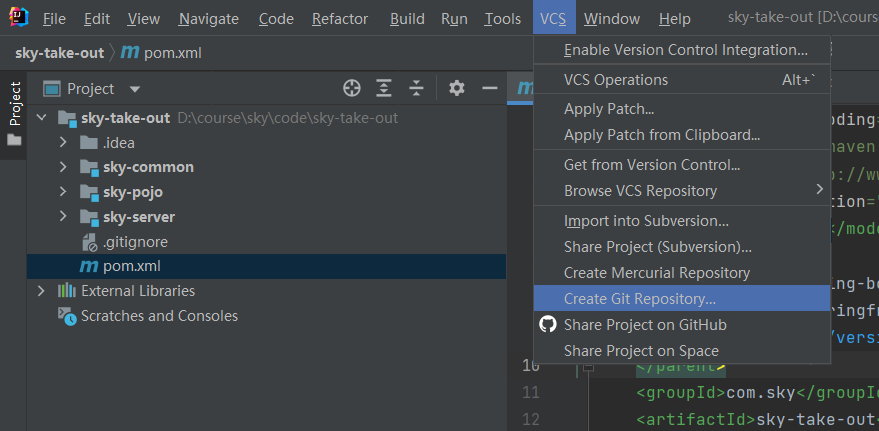Click the com.sky groupId text in editor
The width and height of the screenshot is (879, 431).
click(x=761, y=392)
